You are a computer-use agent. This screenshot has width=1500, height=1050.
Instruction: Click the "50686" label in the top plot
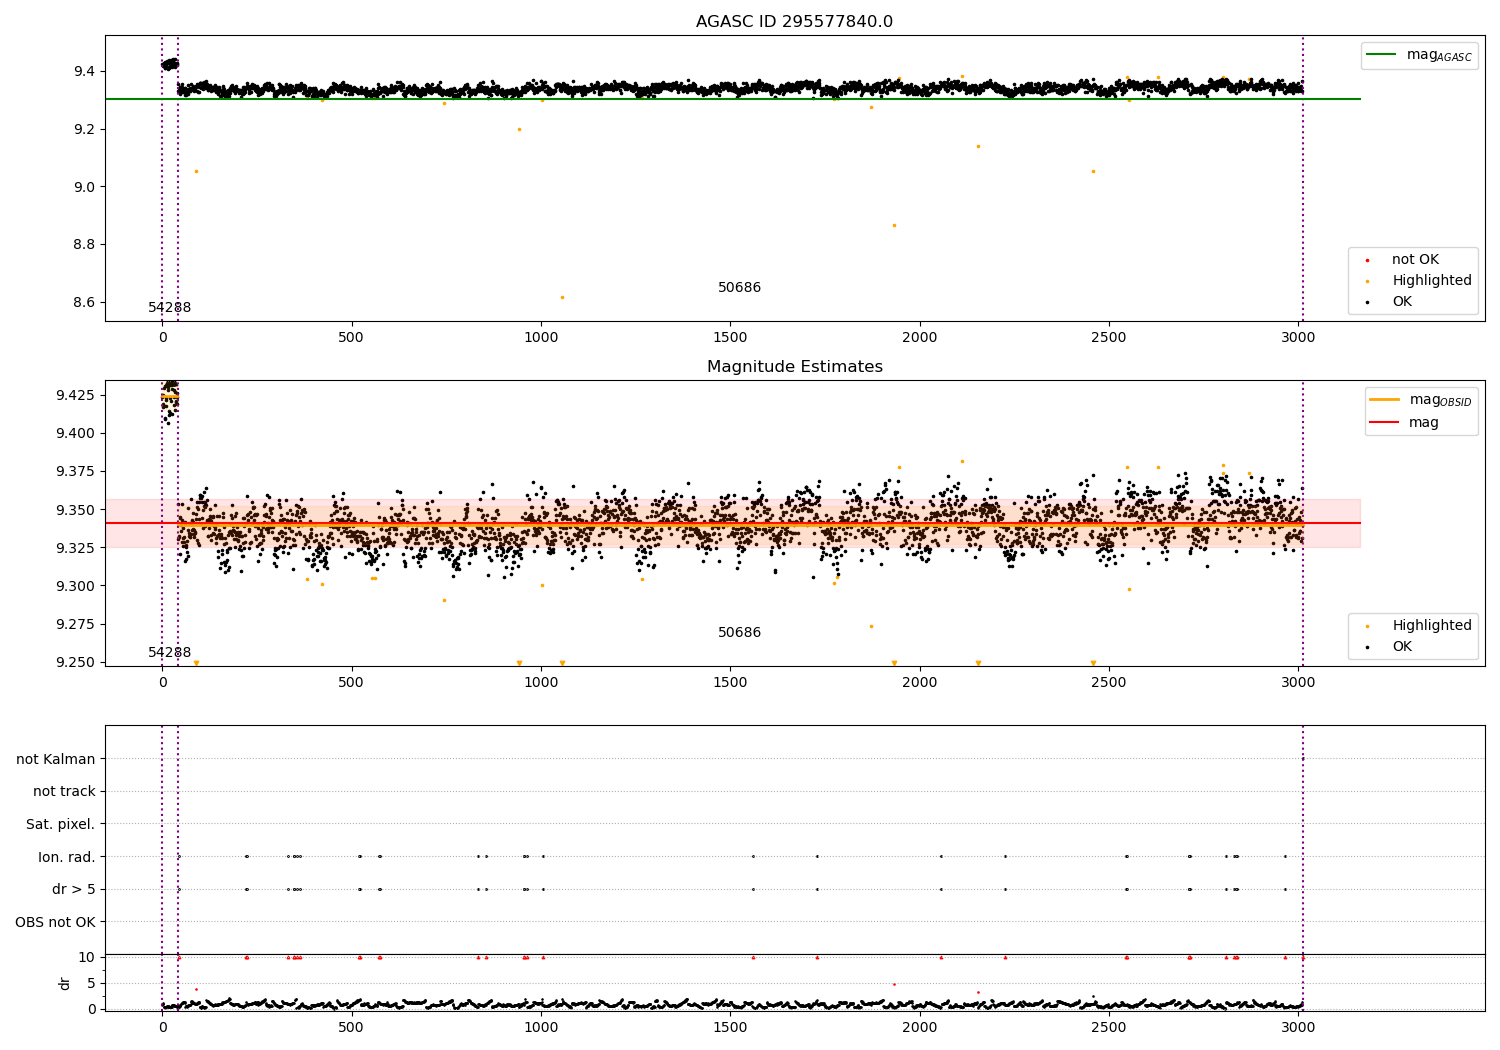tap(739, 288)
